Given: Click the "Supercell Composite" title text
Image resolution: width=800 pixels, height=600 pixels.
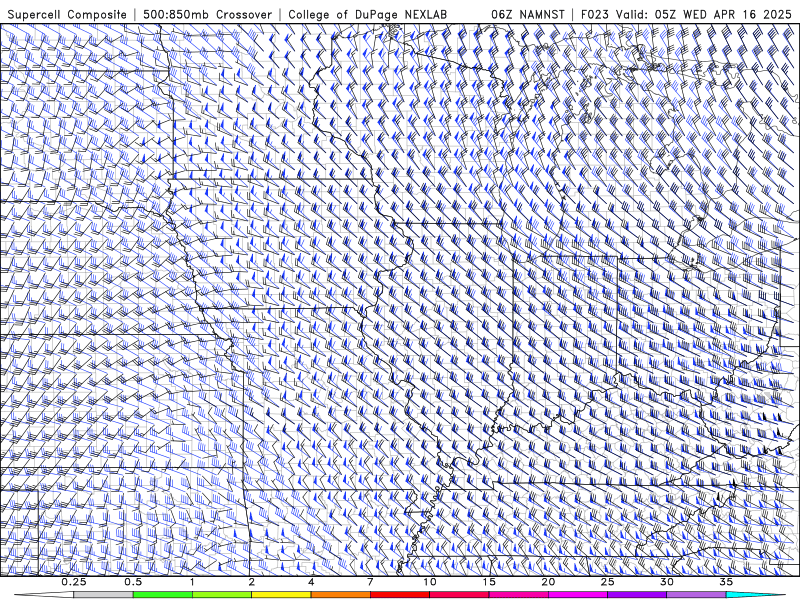Looking at the screenshot, I should point(67,14).
